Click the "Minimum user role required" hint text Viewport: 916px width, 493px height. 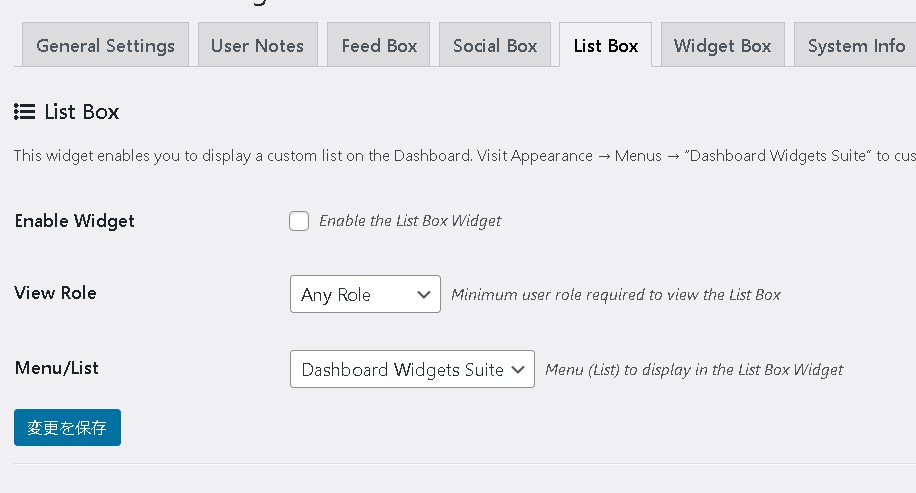point(616,295)
